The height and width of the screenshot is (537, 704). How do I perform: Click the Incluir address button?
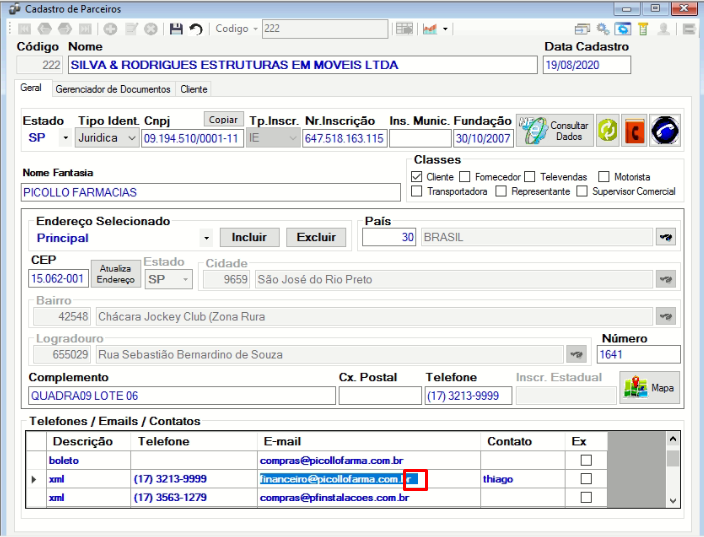(250, 237)
